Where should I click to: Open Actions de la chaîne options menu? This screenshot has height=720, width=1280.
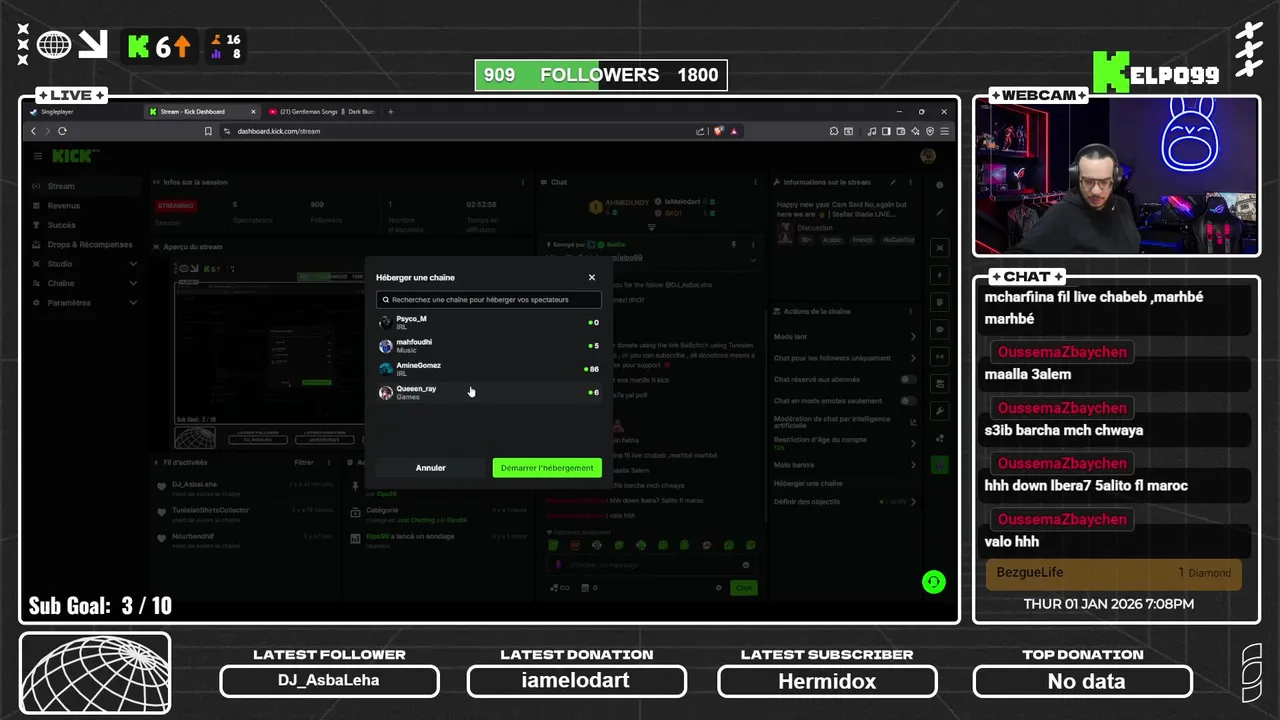point(913,312)
